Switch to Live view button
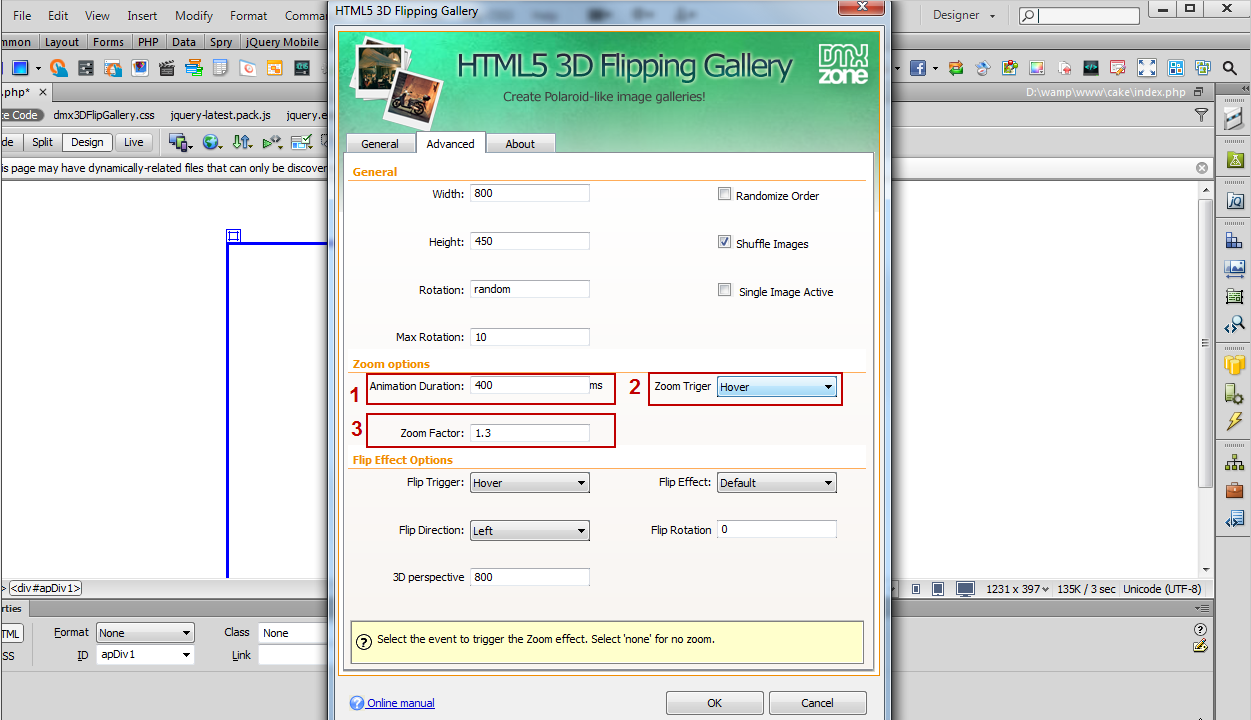Viewport: 1251px width, 720px height. click(x=133, y=142)
